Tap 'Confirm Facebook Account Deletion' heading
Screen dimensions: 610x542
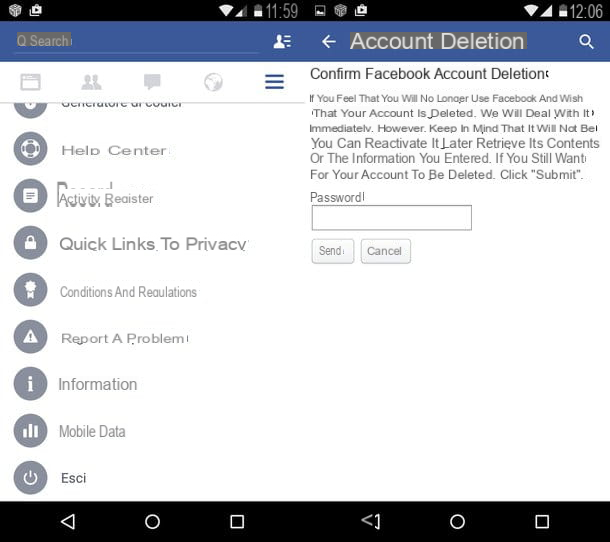pos(429,74)
